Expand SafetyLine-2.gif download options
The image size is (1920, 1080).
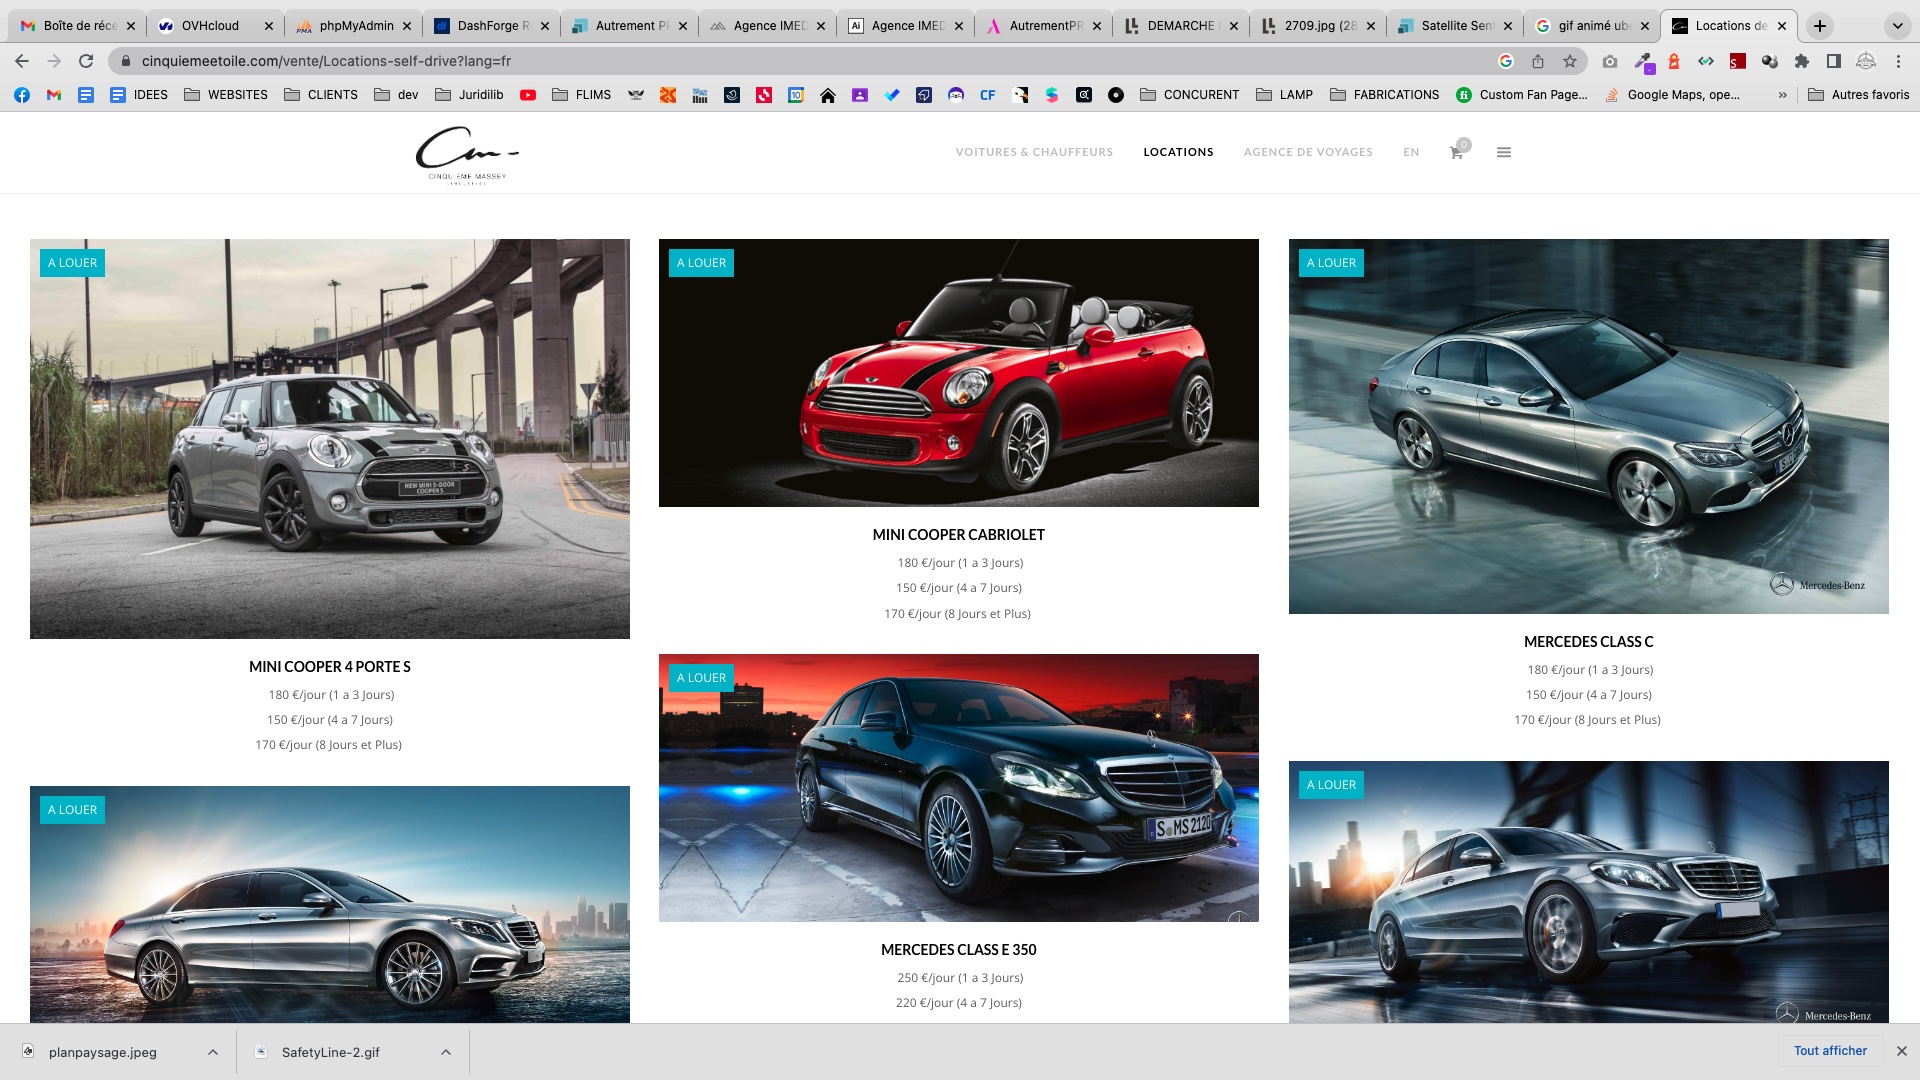[x=446, y=1052]
